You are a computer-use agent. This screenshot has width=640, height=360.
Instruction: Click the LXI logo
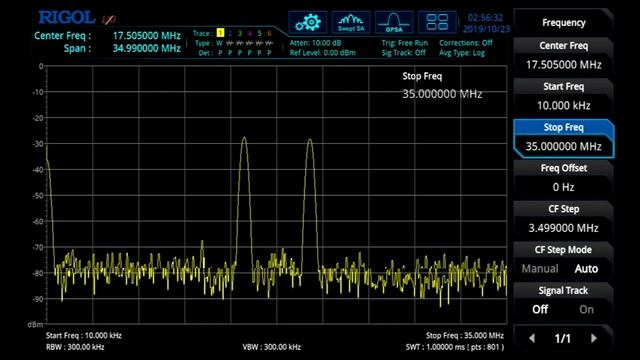[x=109, y=19]
